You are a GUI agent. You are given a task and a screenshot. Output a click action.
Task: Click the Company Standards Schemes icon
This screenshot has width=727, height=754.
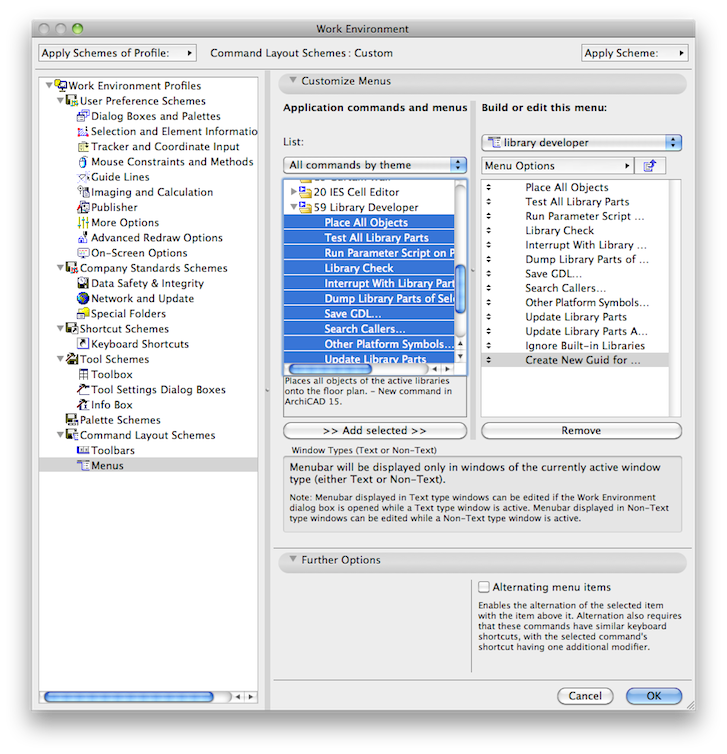[x=72, y=268]
